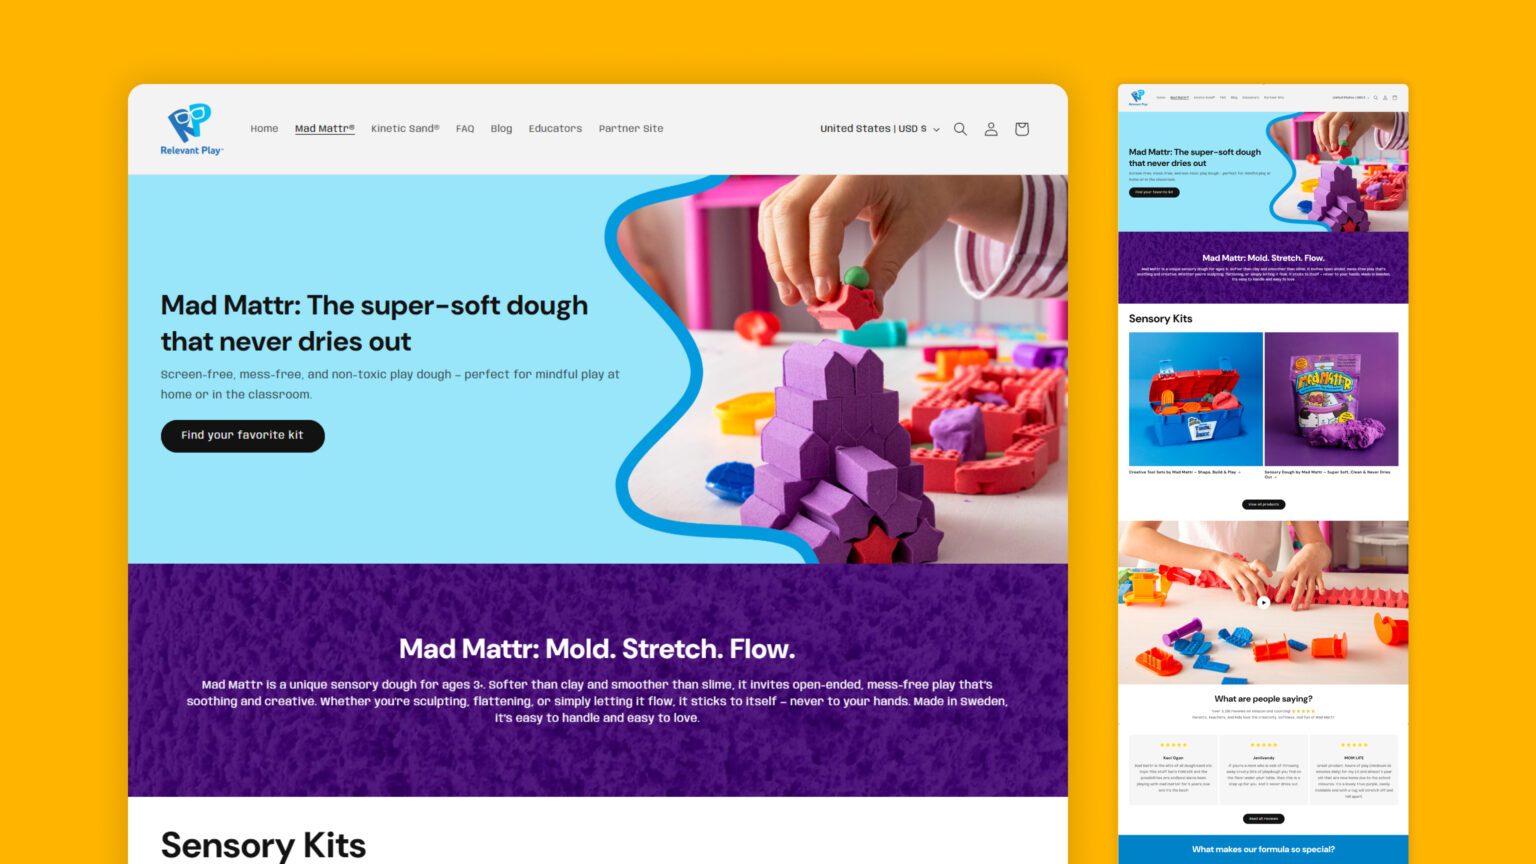The width and height of the screenshot is (1536, 864).
Task: Visit the Blog link
Action: pyautogui.click(x=501, y=129)
